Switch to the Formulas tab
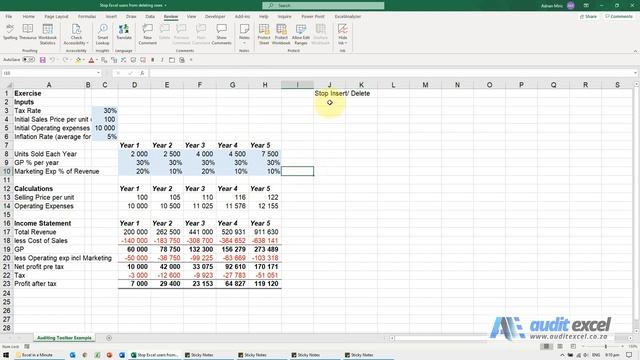This screenshot has width=640, height=360. point(87,16)
